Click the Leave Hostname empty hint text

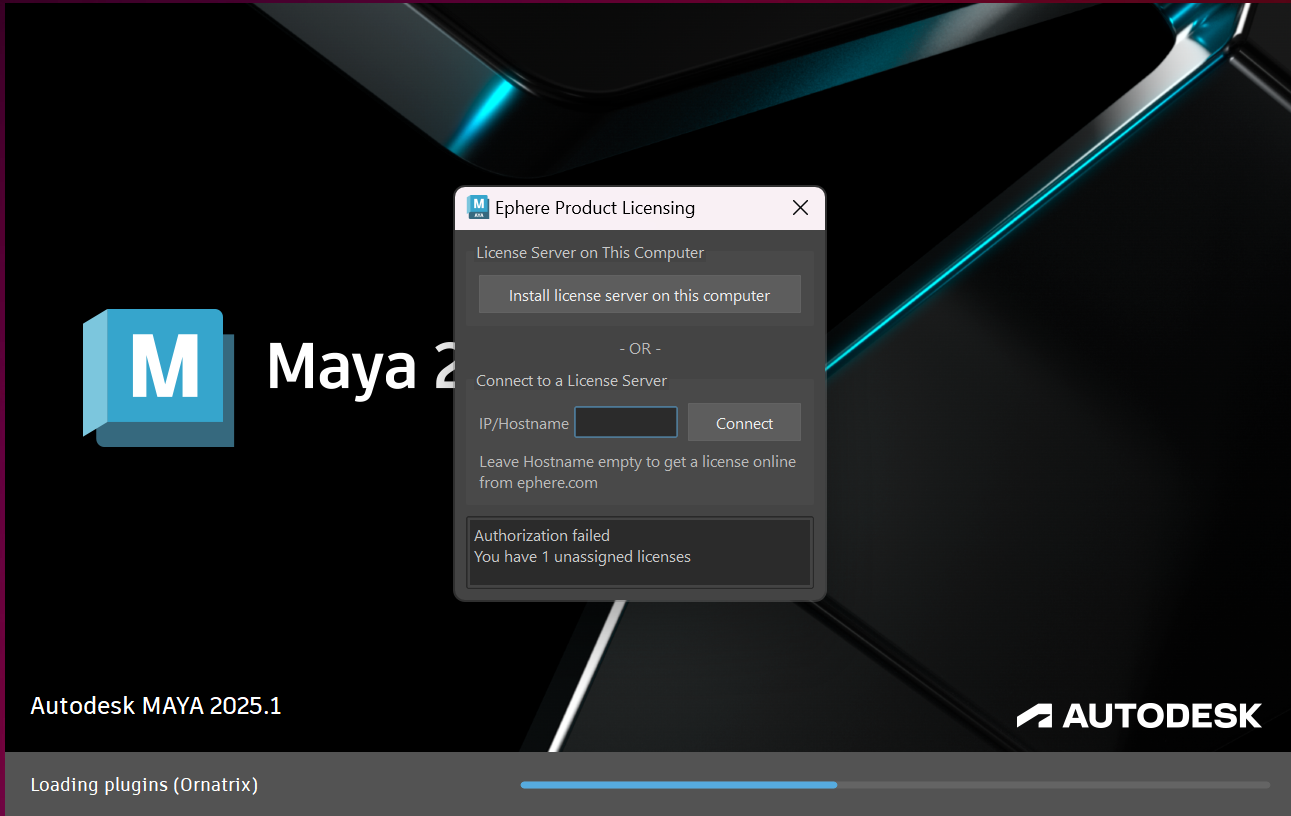pos(637,472)
